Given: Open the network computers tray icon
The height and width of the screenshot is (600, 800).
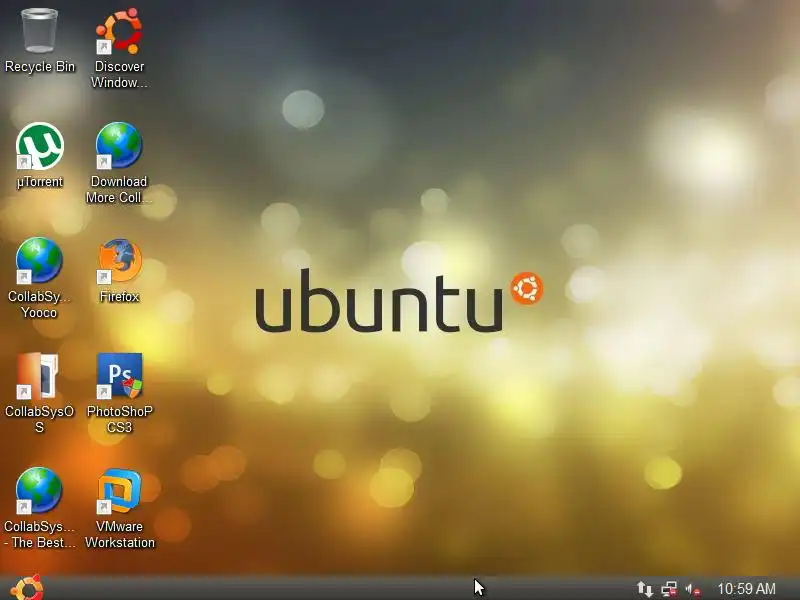Looking at the screenshot, I should (668, 589).
